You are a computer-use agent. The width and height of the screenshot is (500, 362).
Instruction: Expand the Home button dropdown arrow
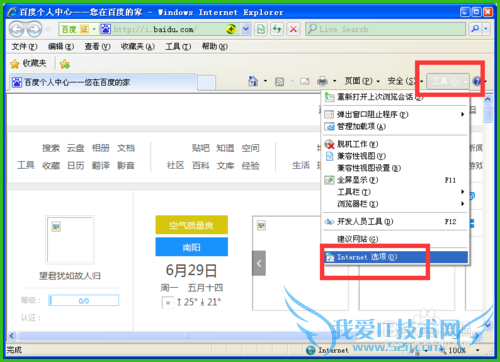[x=266, y=81]
